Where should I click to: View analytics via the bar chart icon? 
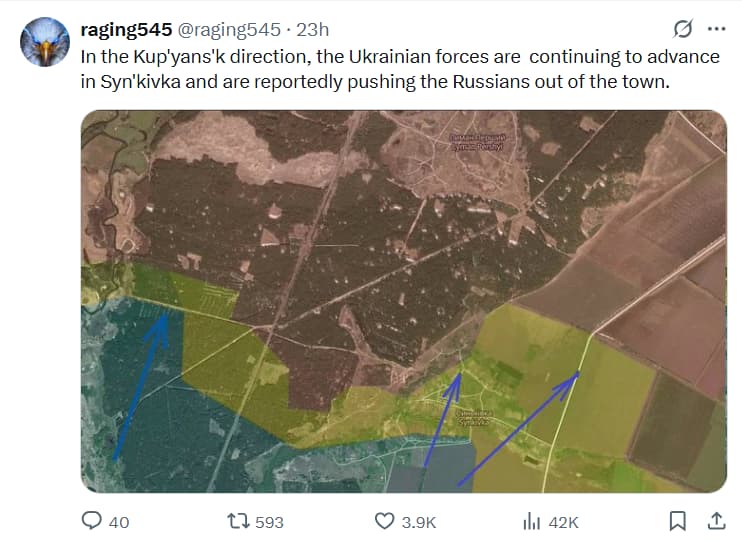[532, 521]
